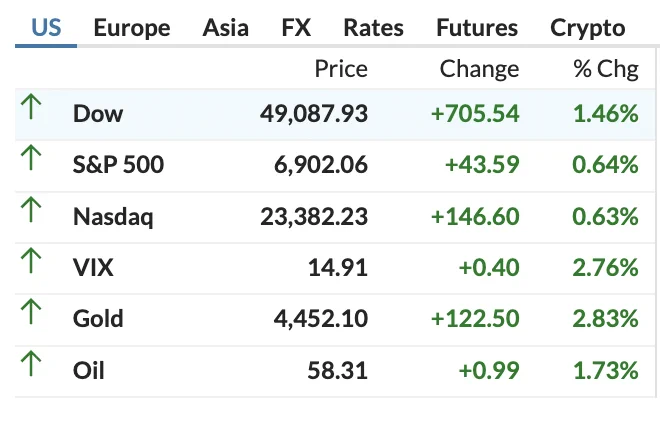Click the up arrow icon next to S&P 500
The height and width of the screenshot is (424, 660).
pyautogui.click(x=31, y=157)
